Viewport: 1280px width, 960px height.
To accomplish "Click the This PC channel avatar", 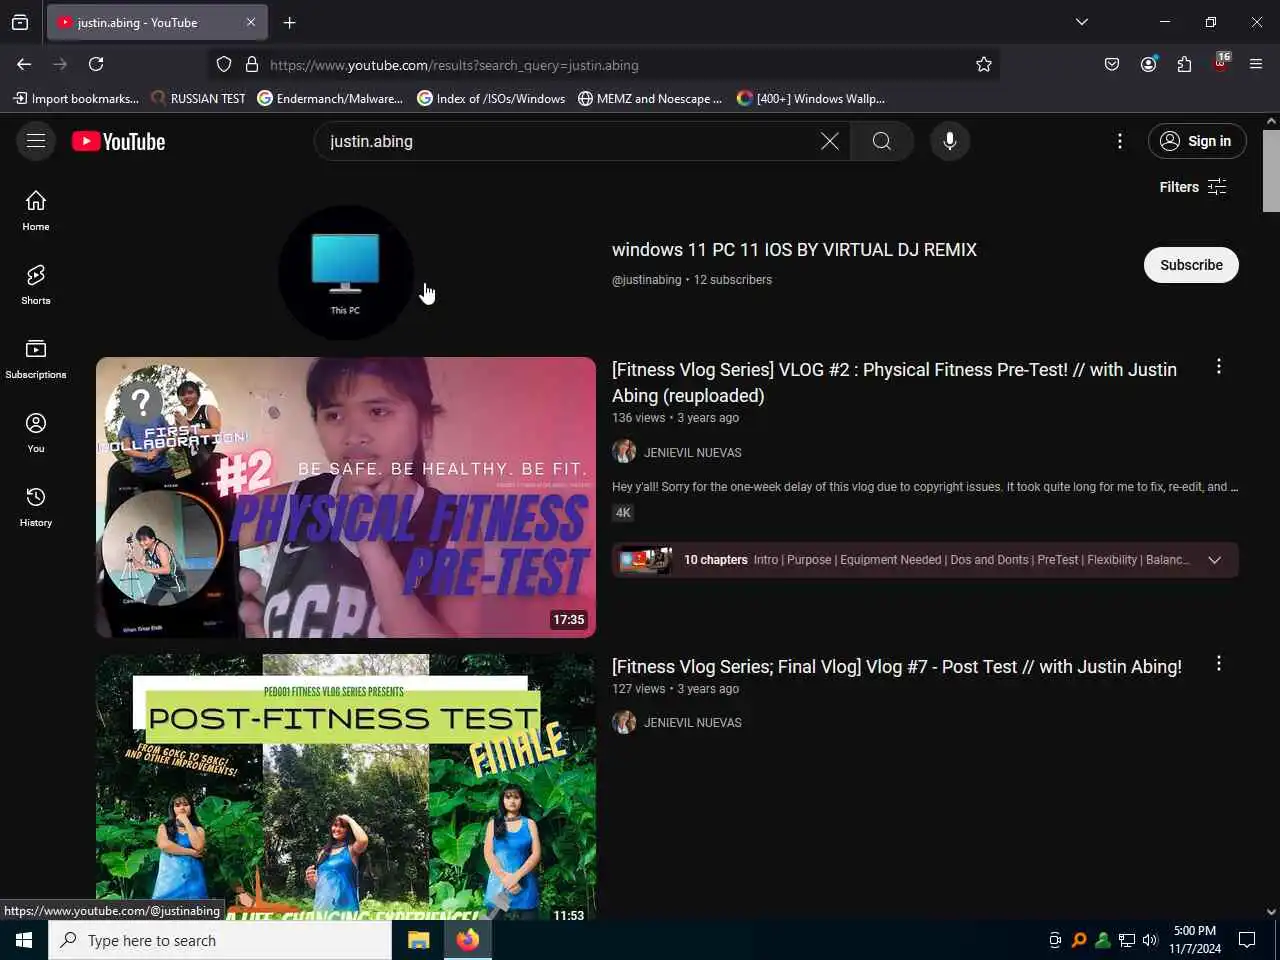I will (x=345, y=273).
